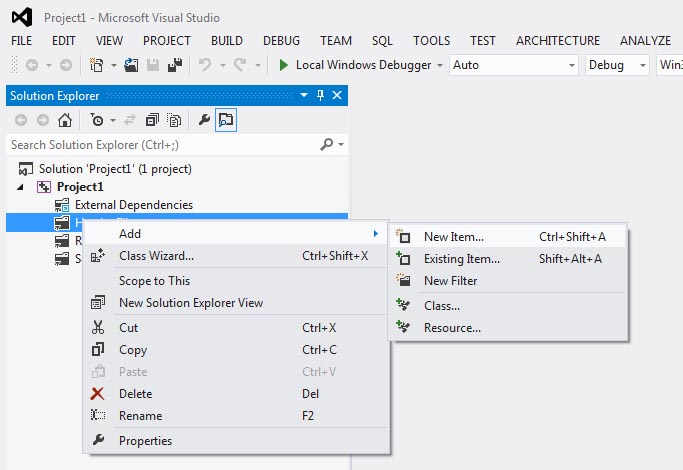Open Local Windows Debugger dropdown arrow
683x470 pixels.
[440, 66]
